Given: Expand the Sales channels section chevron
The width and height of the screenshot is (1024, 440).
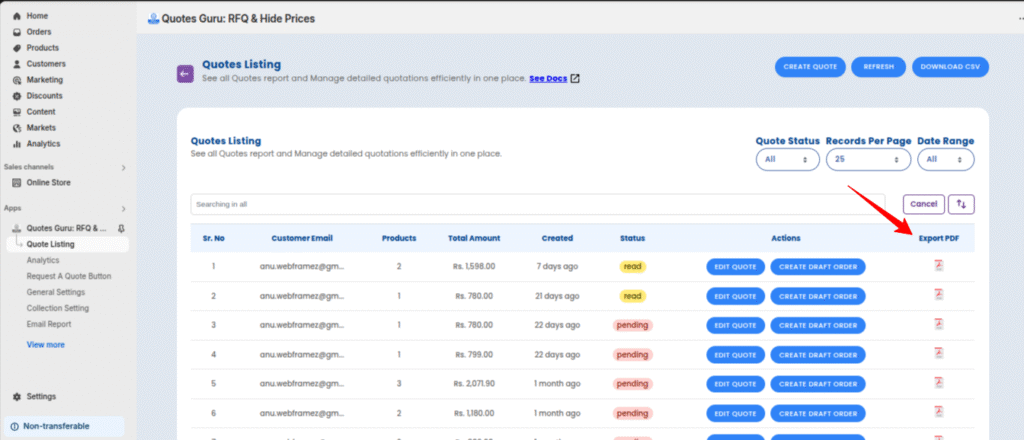Looking at the screenshot, I should tap(123, 168).
